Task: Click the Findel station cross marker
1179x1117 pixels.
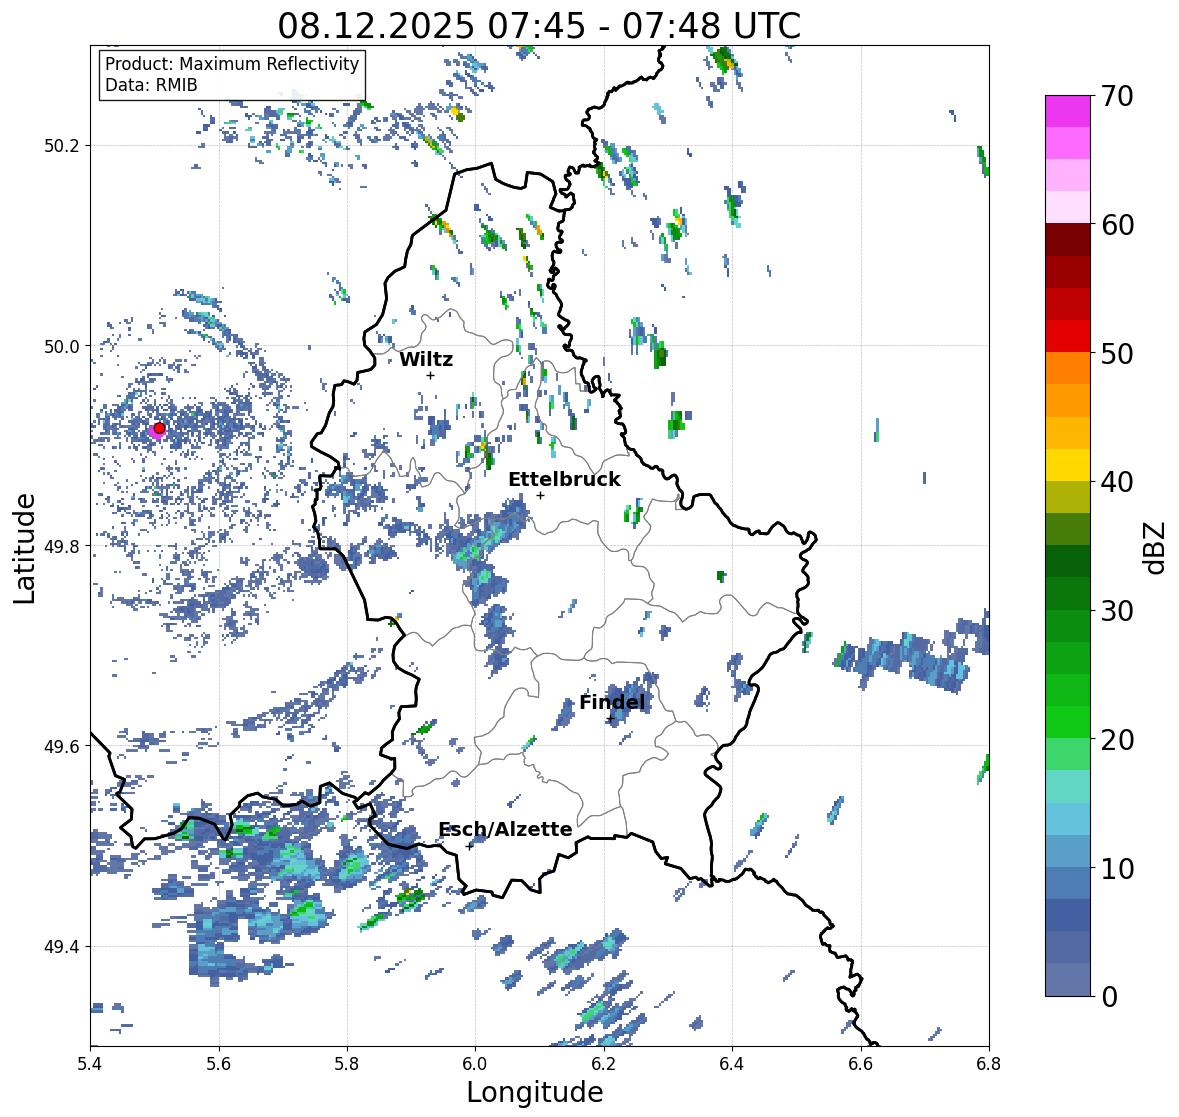Action: pos(611,718)
